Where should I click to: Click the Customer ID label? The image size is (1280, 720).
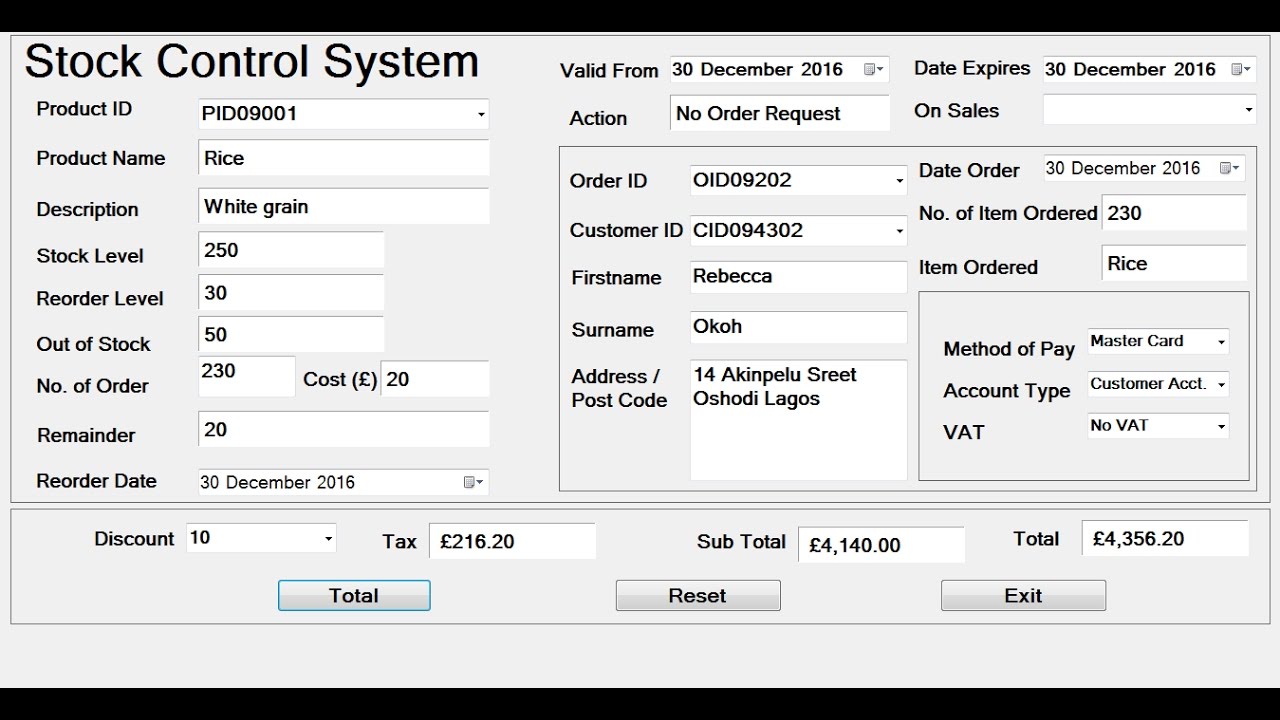[627, 230]
